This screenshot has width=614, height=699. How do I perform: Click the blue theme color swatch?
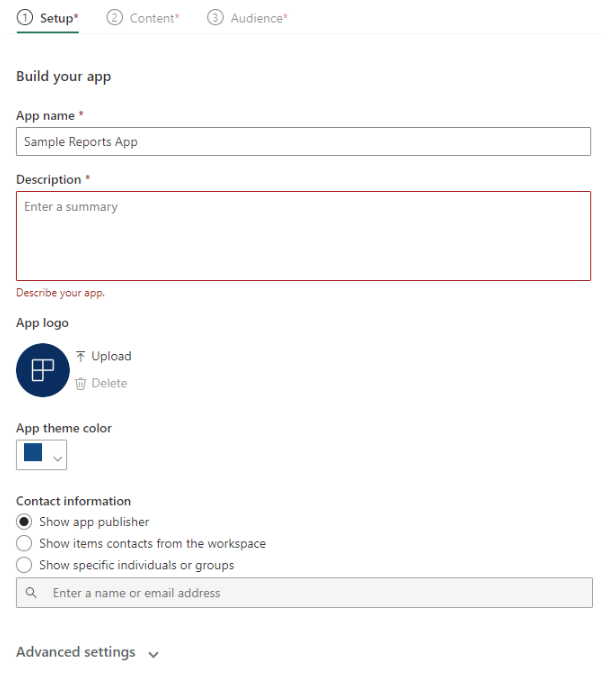[x=33, y=454]
